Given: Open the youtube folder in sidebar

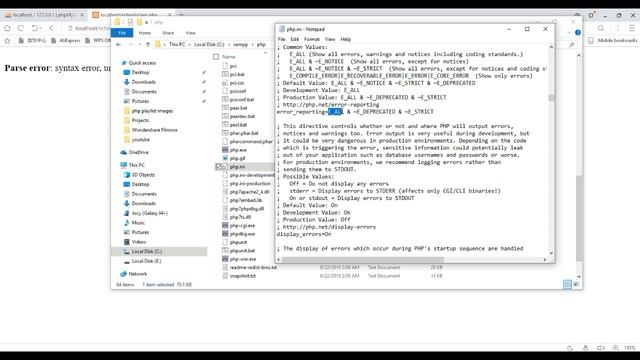Looking at the screenshot, I should pyautogui.click(x=140, y=140).
